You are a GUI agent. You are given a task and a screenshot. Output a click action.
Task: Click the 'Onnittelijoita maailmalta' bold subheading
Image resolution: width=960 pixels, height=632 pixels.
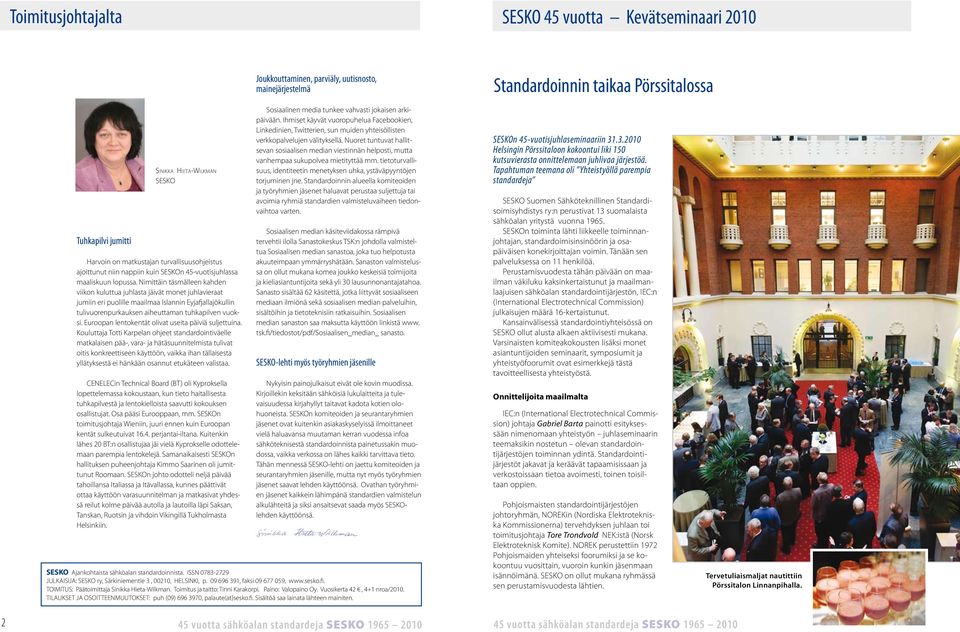click(540, 397)
